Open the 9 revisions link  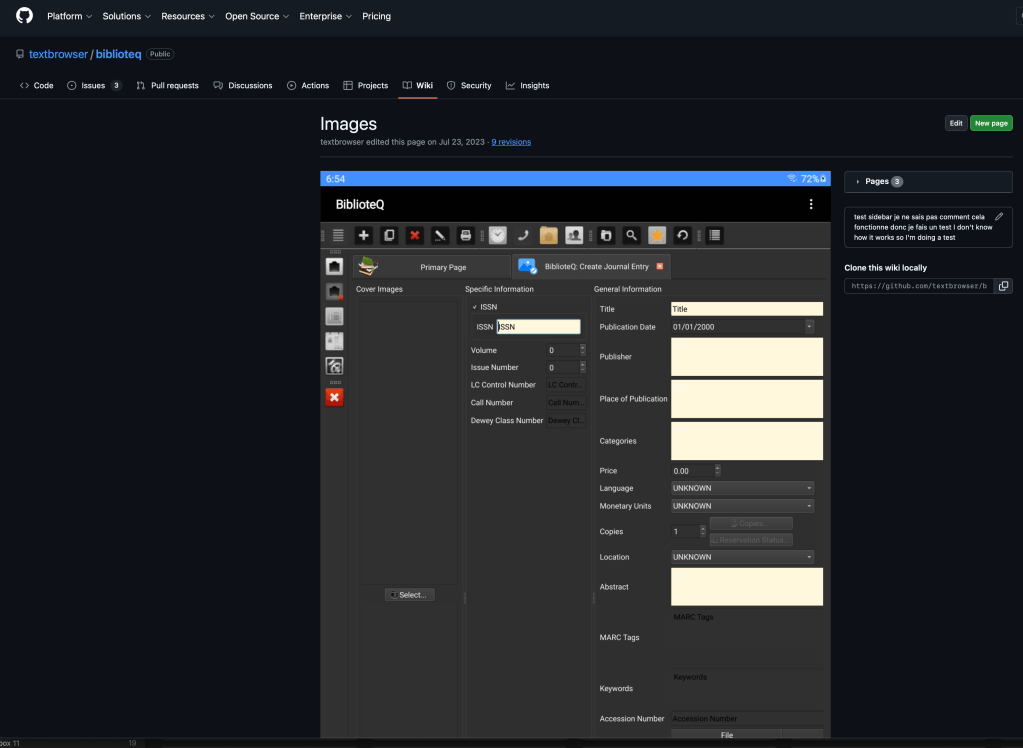click(511, 142)
